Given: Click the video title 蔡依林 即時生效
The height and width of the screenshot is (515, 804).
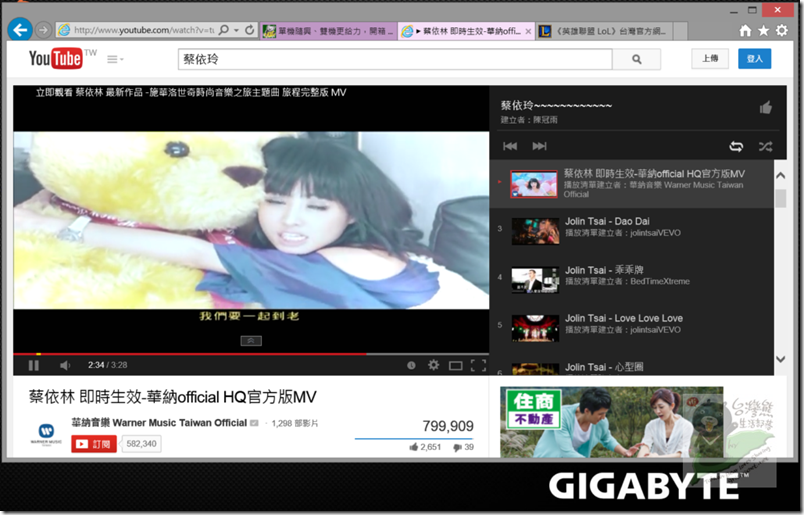Looking at the screenshot, I should click(172, 397).
